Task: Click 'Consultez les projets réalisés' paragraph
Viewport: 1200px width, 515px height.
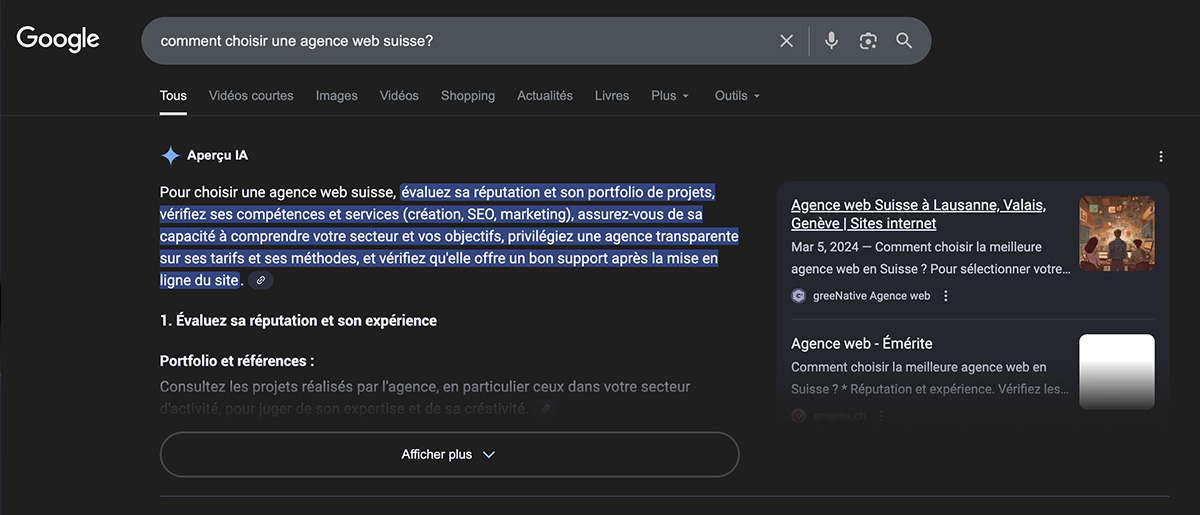Action: tap(425, 397)
